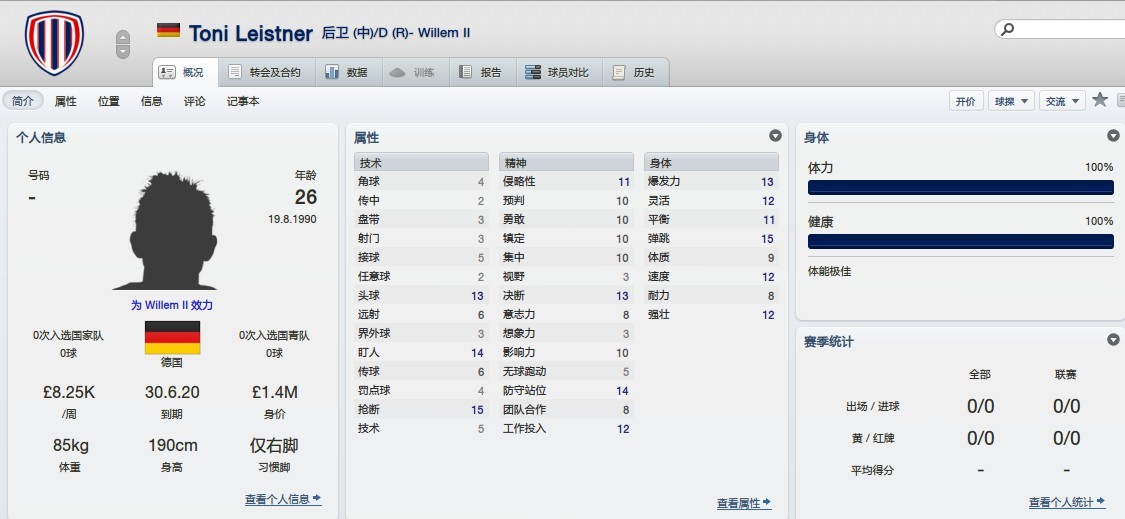Click the 30.6.20 contract expiry date

[172, 393]
